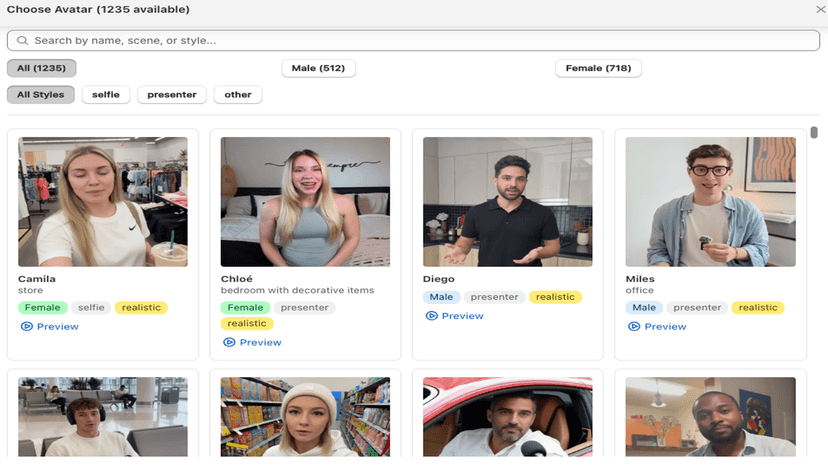Click the search by name field
Image resolution: width=828 pixels, height=466 pixels.
[413, 41]
